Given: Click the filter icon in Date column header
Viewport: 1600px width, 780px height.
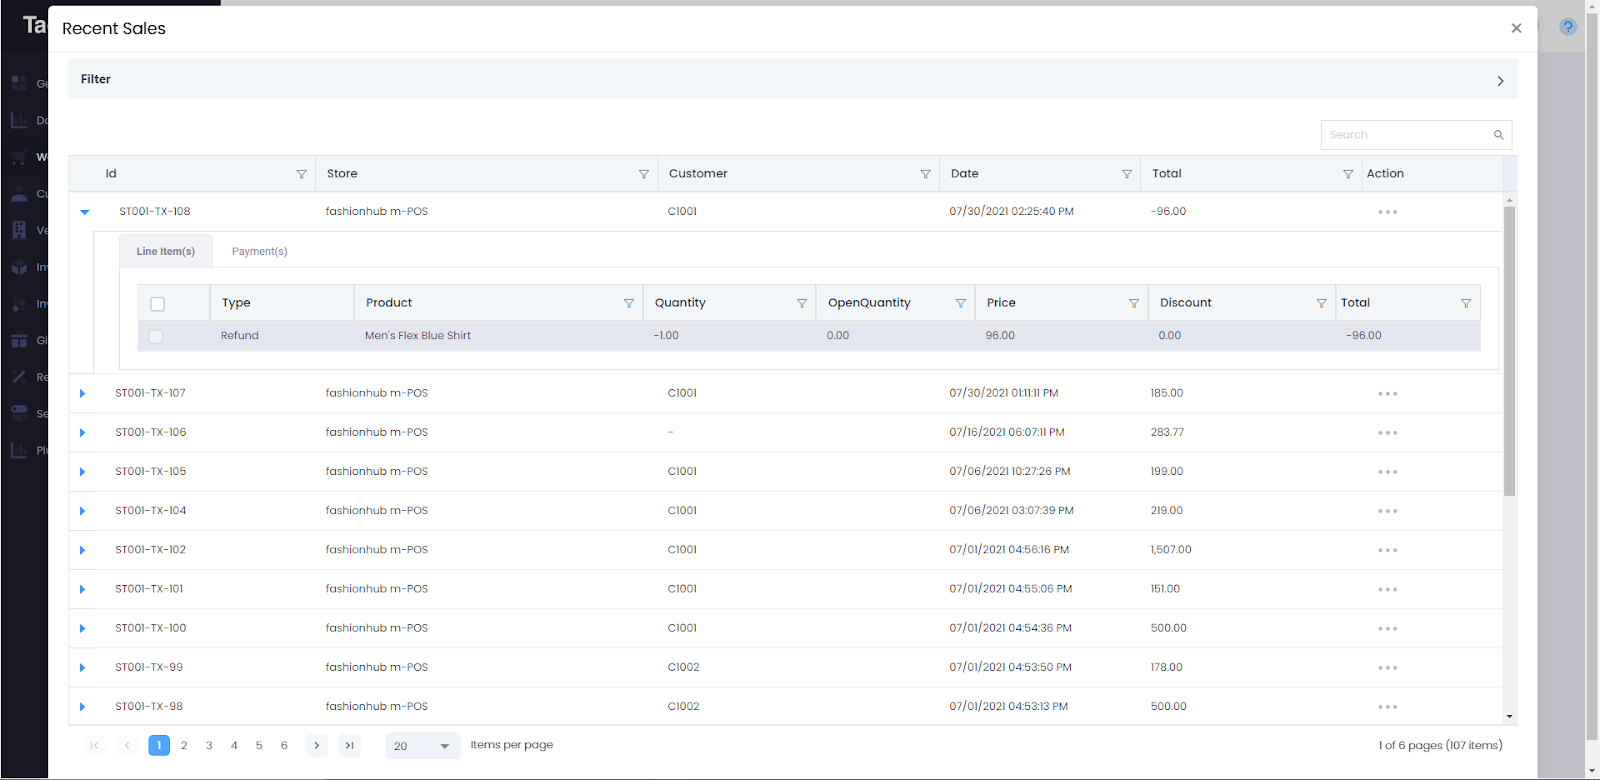Looking at the screenshot, I should point(1126,174).
